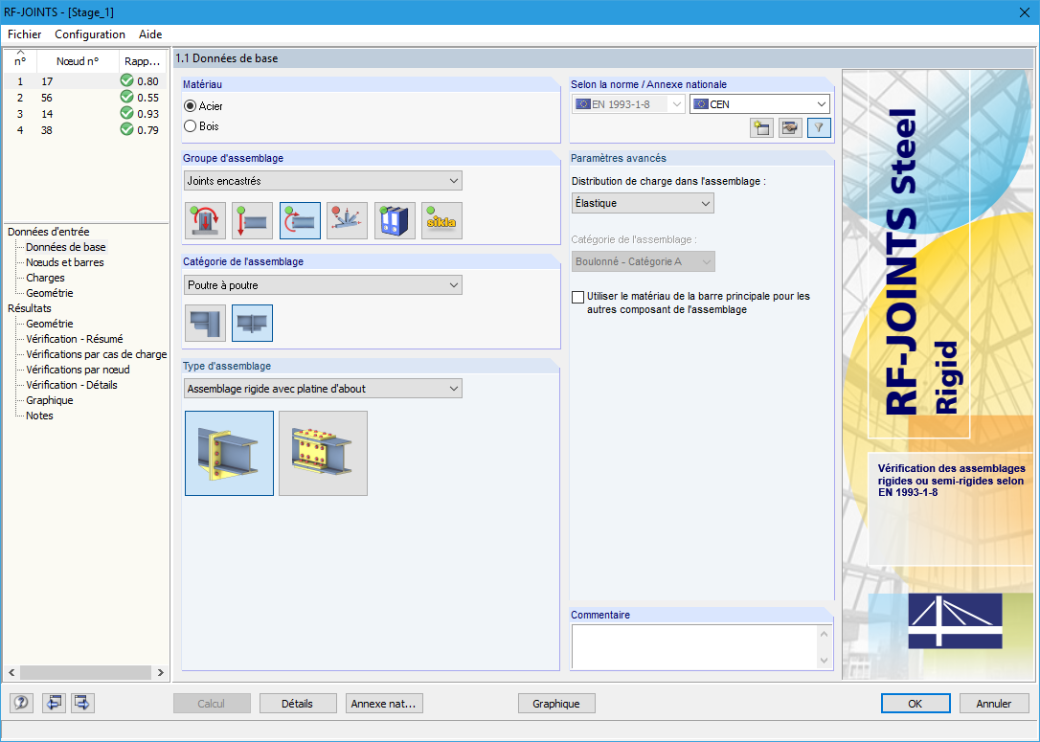Click the Détails button
The height and width of the screenshot is (742, 1040).
point(297,704)
